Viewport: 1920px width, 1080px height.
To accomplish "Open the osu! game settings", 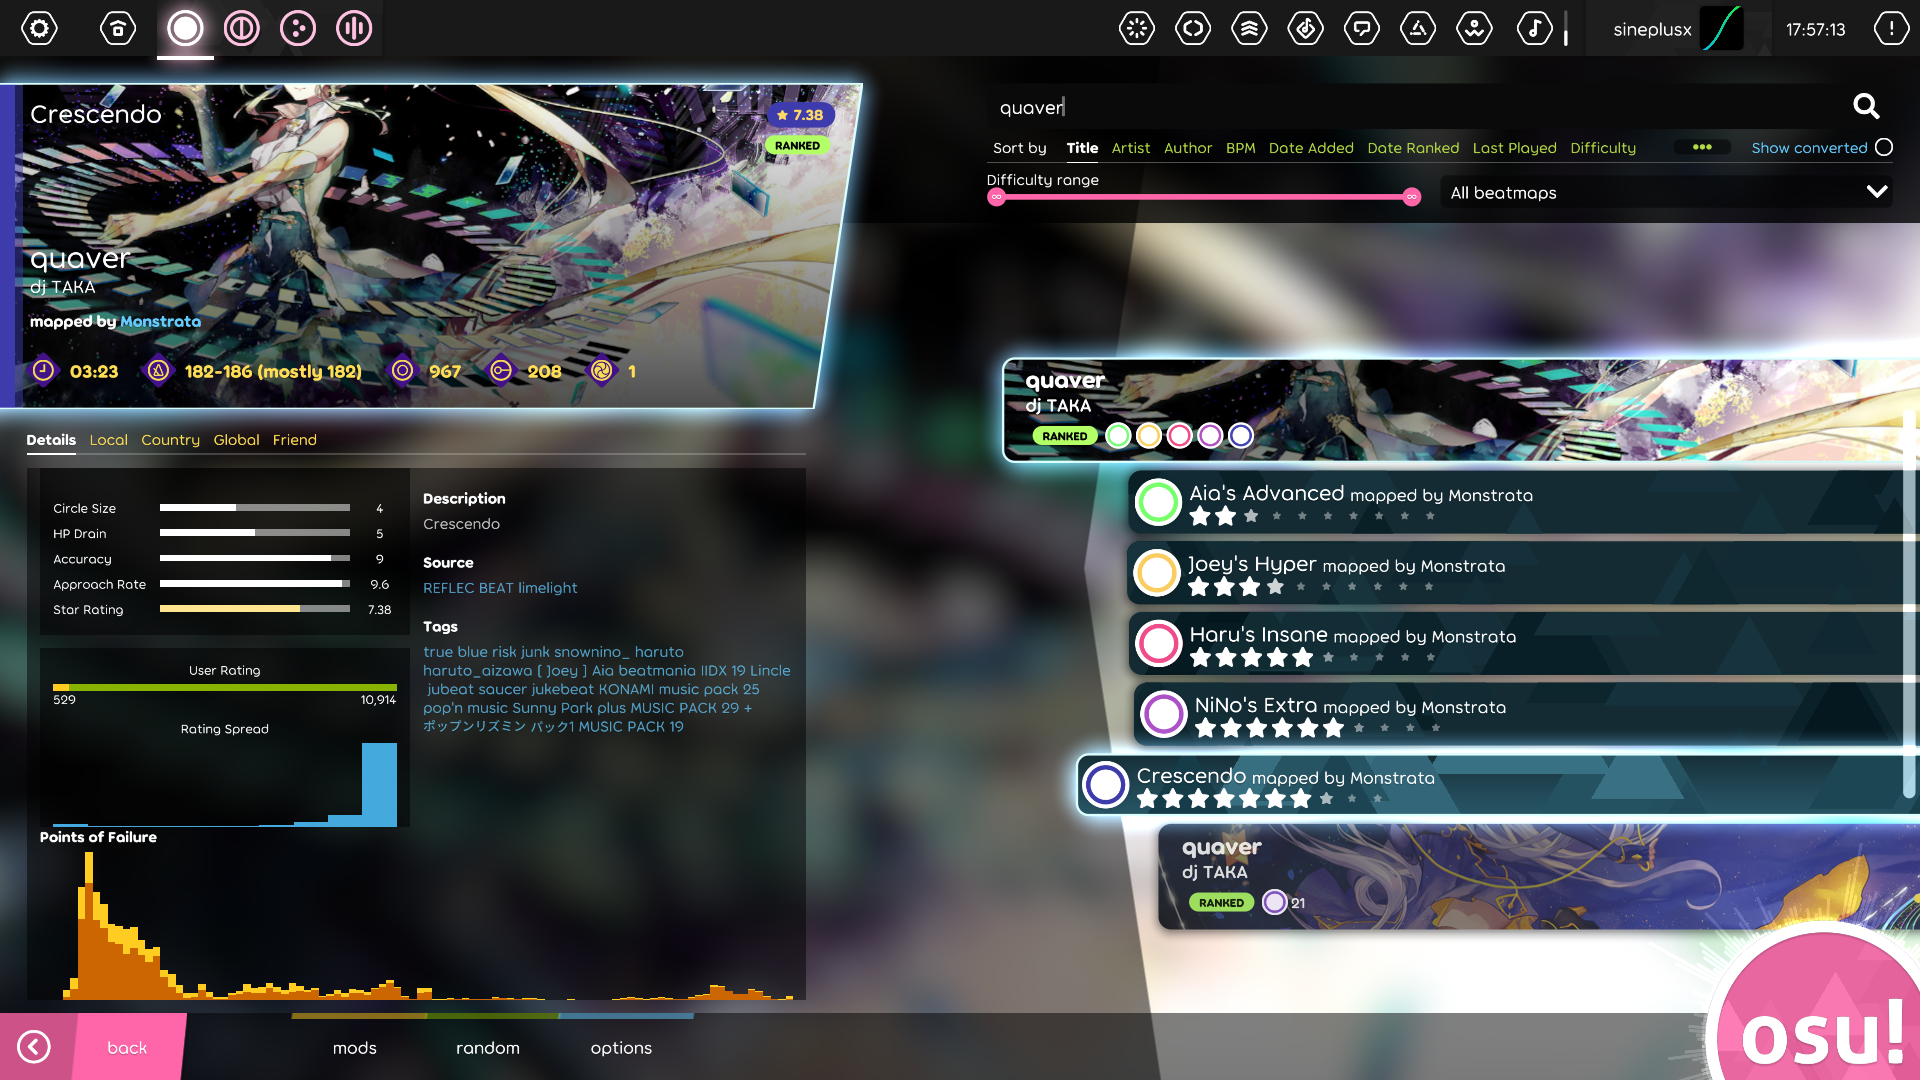I will point(40,29).
